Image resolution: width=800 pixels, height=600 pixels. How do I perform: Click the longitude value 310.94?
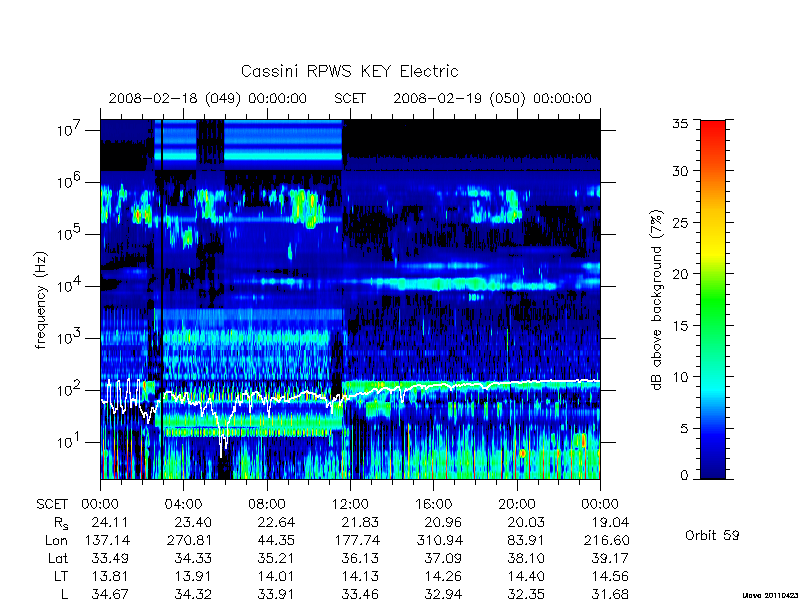point(440,540)
